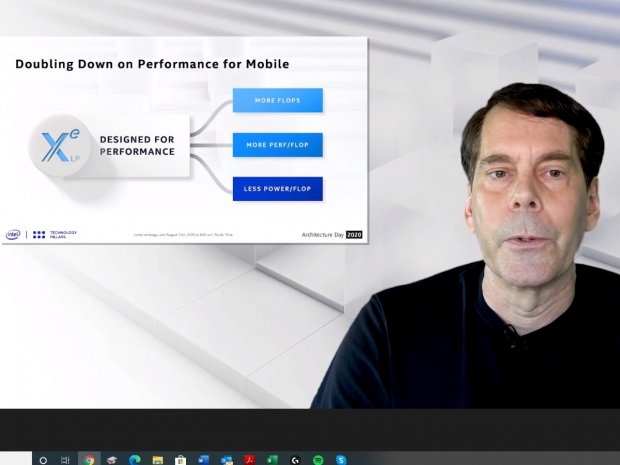Open Adobe Acrobat red icon
The width and height of the screenshot is (620, 465).
(x=250, y=460)
